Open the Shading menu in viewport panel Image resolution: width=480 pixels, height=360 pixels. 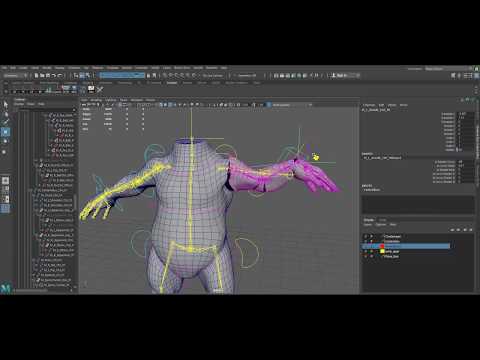[96, 100]
